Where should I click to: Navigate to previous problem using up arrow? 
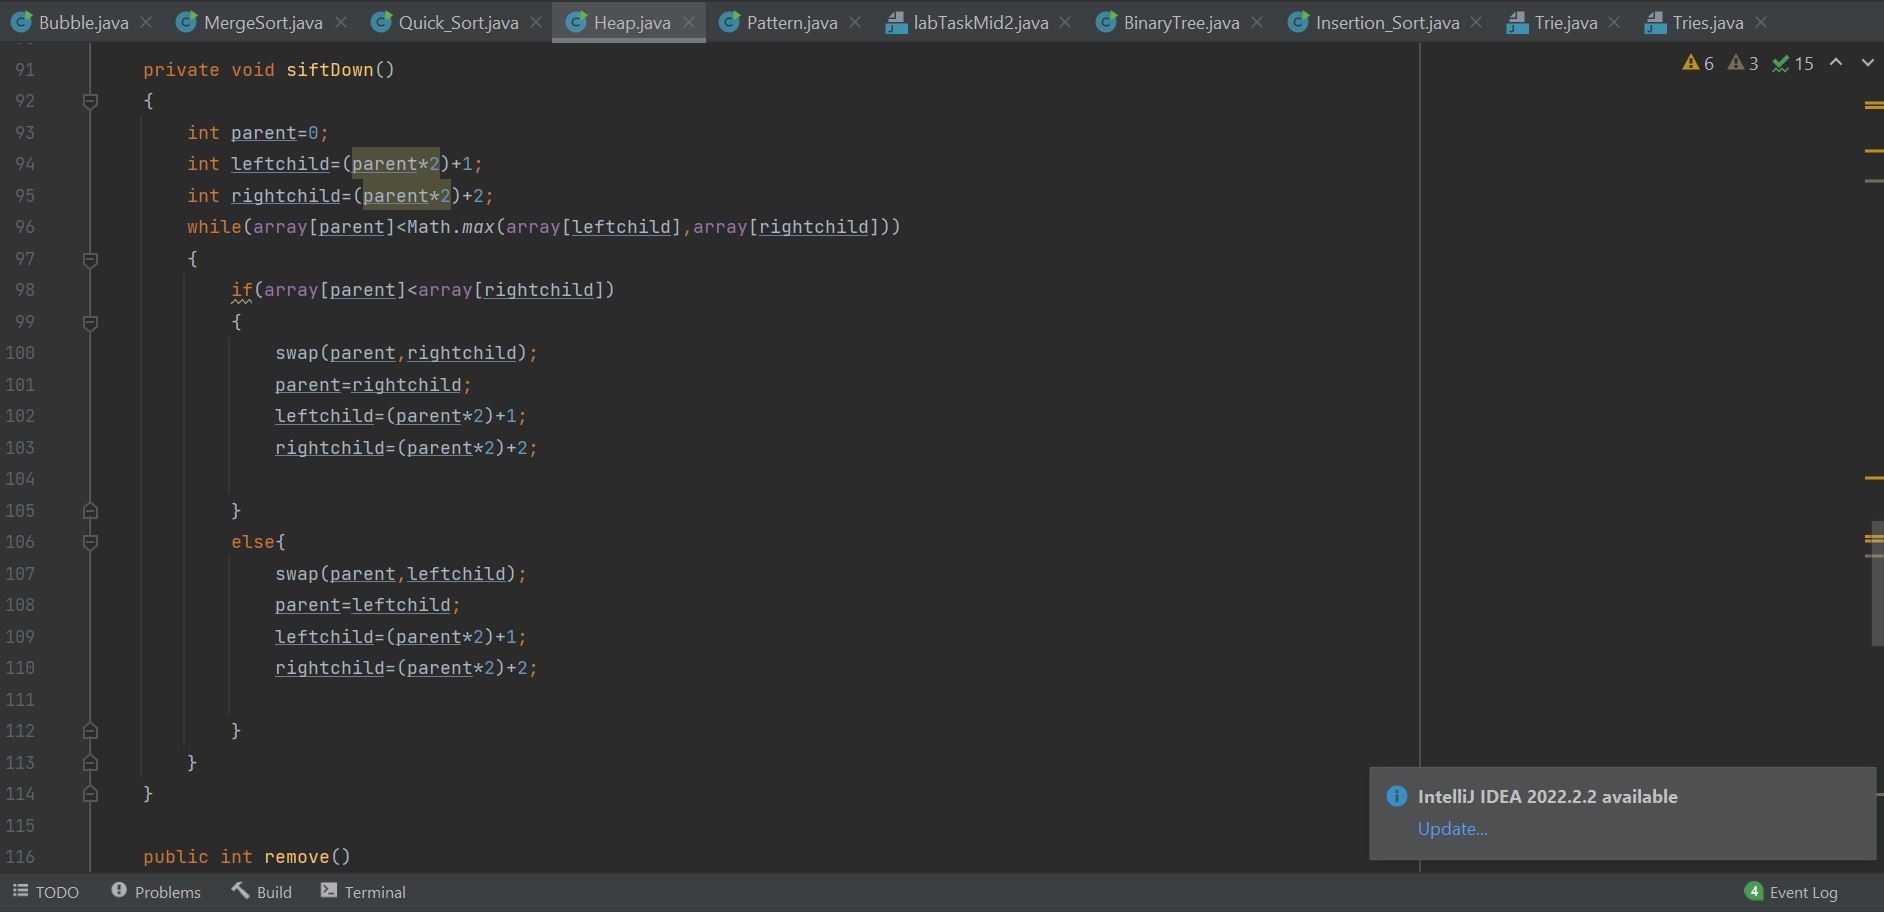(x=1834, y=62)
